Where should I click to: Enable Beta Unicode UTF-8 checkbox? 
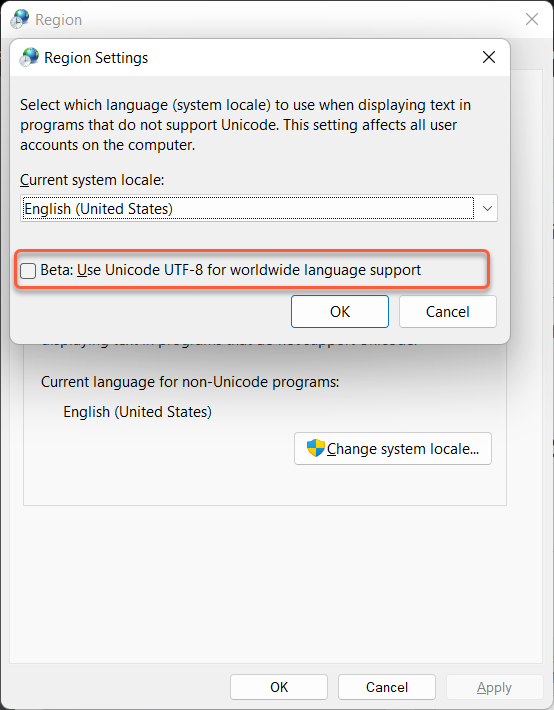click(28, 271)
